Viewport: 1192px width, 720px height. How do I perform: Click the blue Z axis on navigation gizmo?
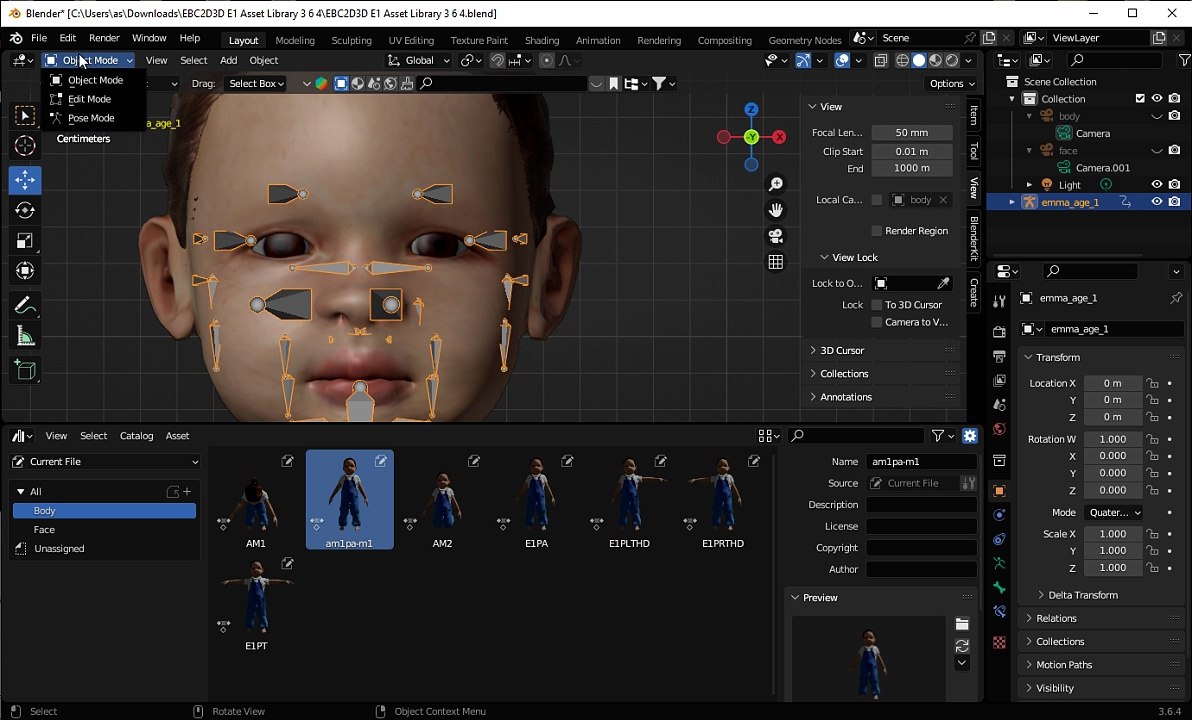[x=751, y=109]
